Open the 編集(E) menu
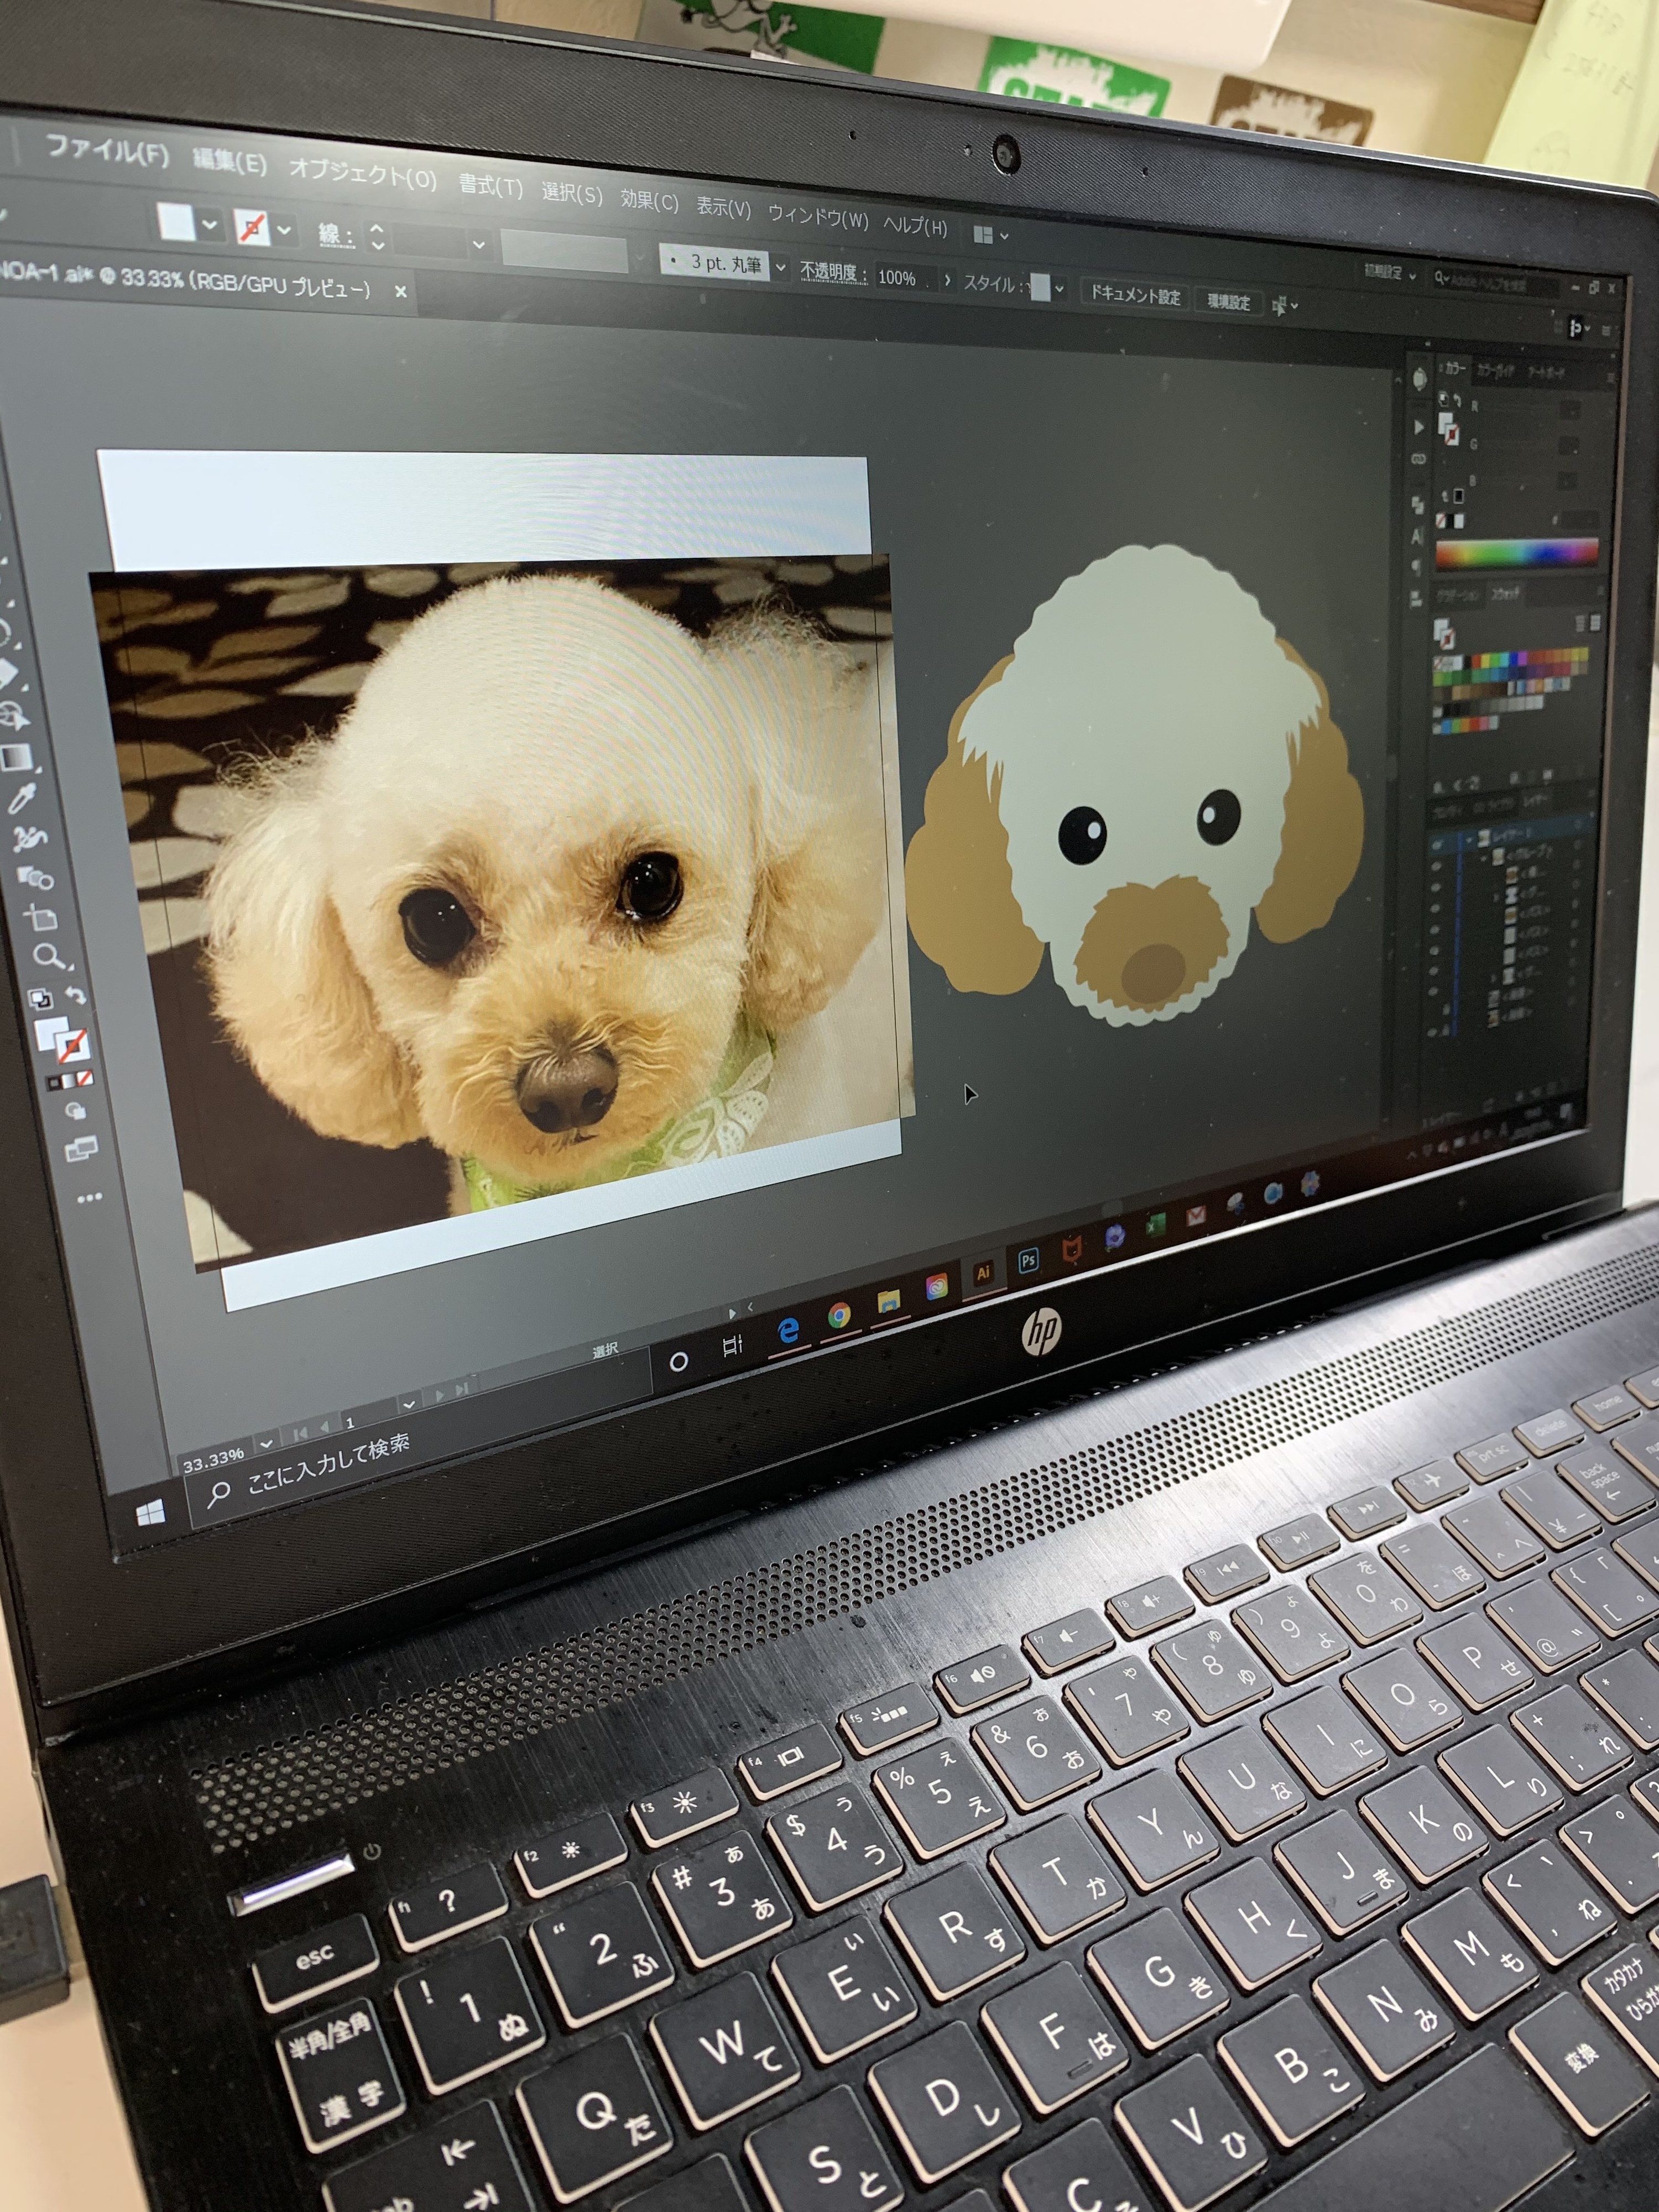Image resolution: width=1659 pixels, height=2212 pixels. pyautogui.click(x=229, y=163)
